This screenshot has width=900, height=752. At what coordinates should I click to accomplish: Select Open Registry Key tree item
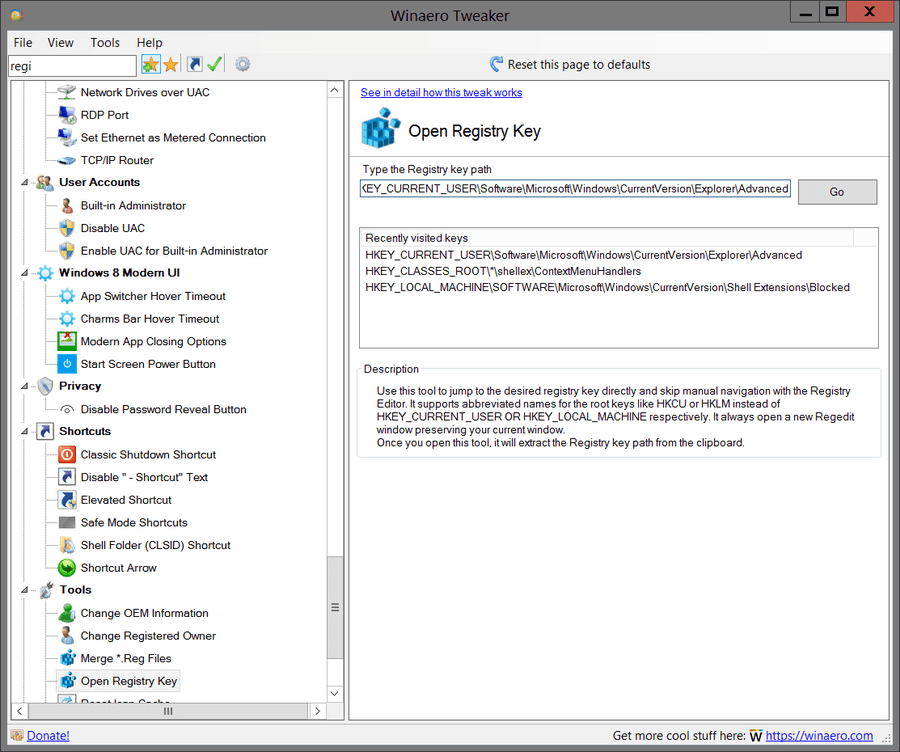click(x=129, y=681)
